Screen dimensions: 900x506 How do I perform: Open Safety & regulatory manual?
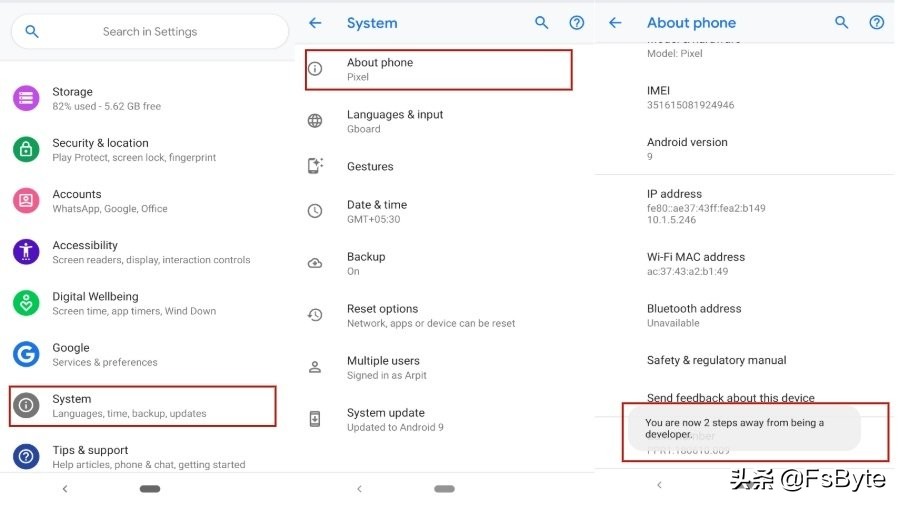tap(716, 360)
